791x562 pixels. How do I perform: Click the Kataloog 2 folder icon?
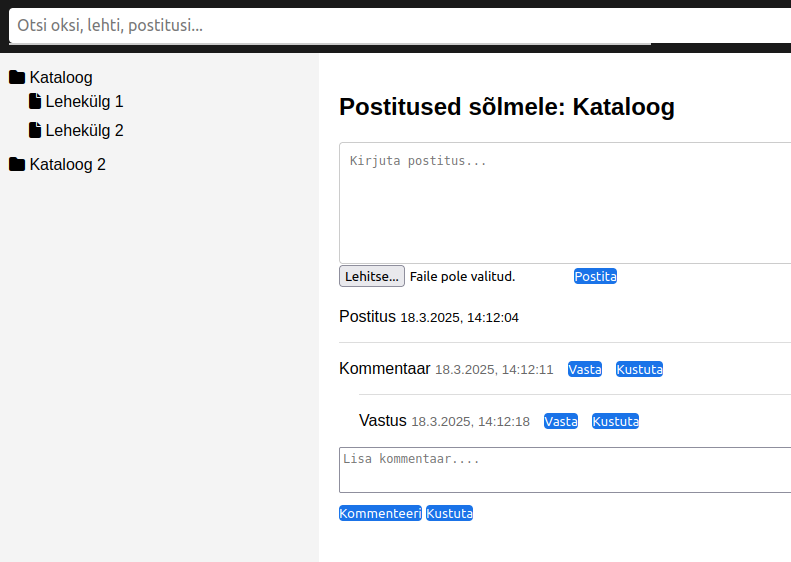pos(17,165)
